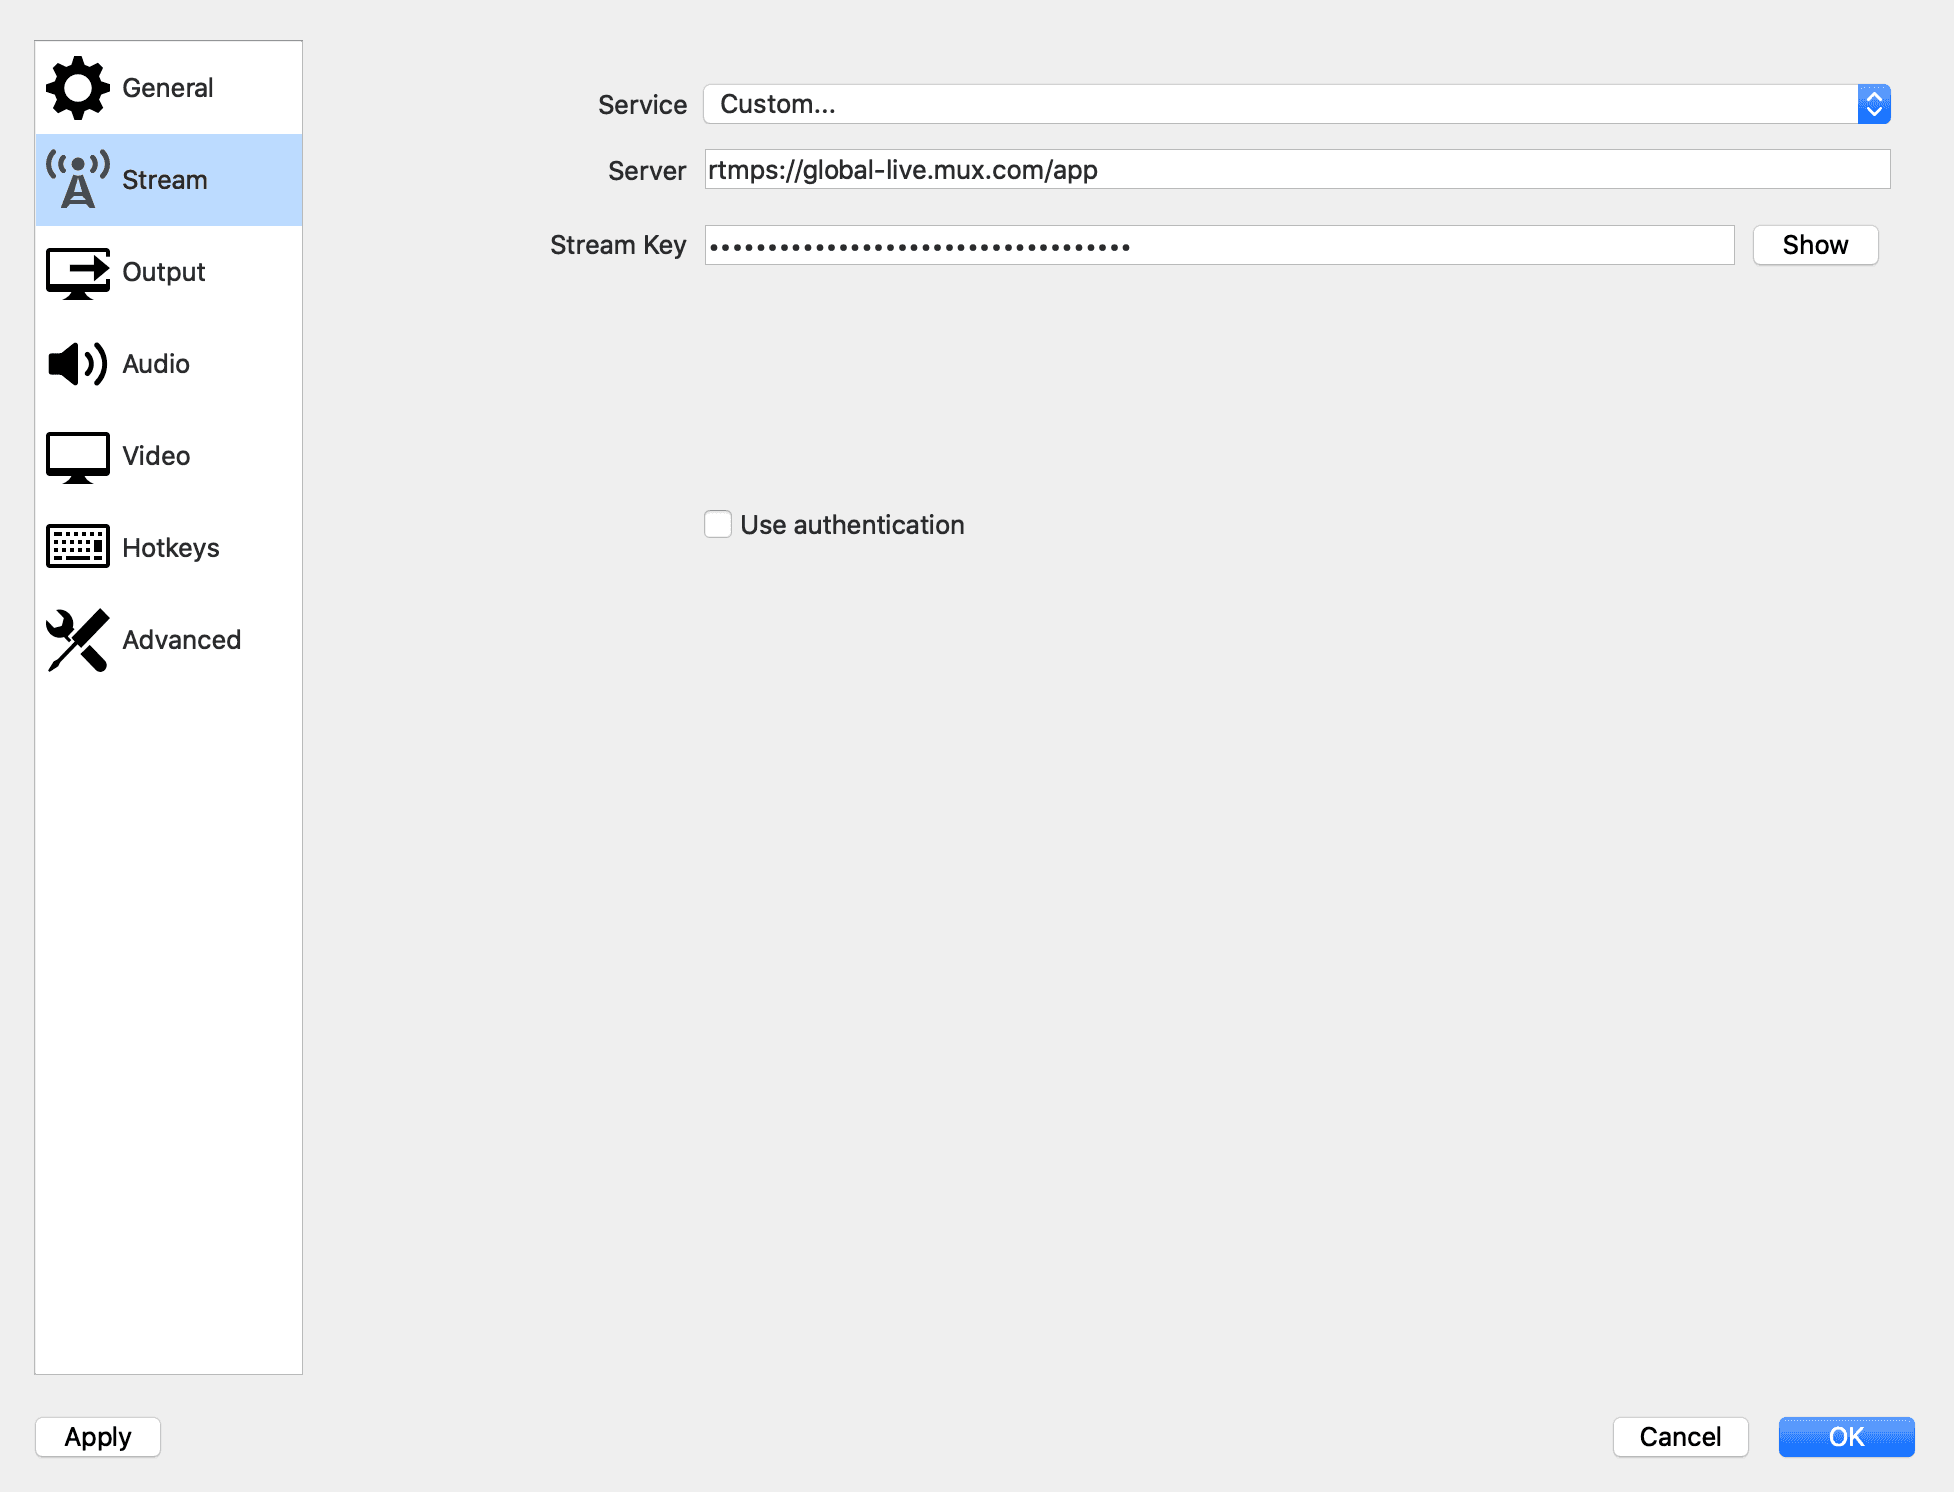Click the Advanced wrench tools icon
1954x1492 pixels.
click(77, 640)
